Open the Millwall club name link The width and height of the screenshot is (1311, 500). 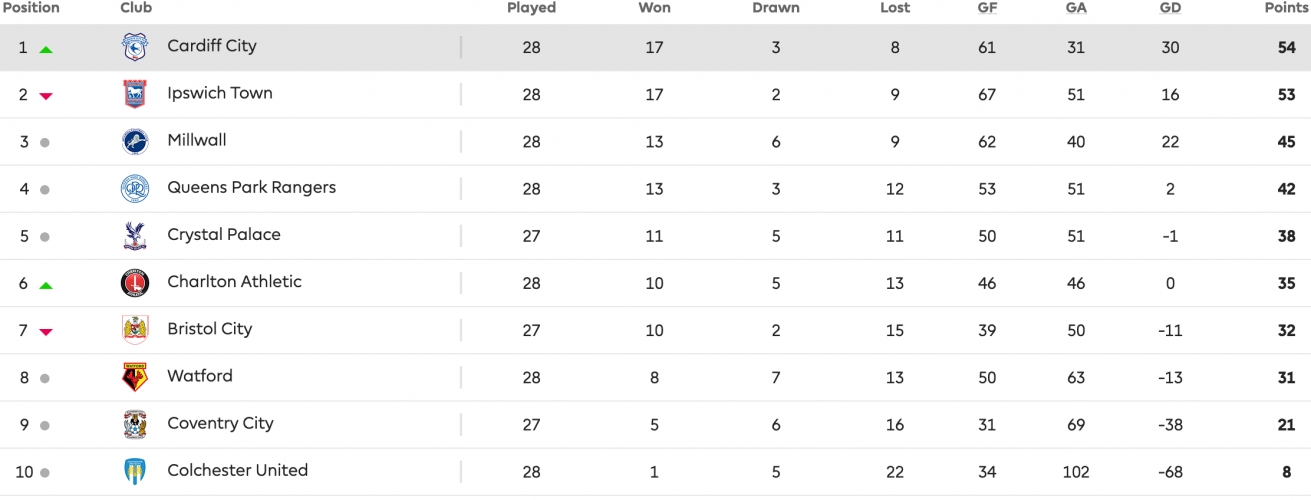pyautogui.click(x=197, y=140)
